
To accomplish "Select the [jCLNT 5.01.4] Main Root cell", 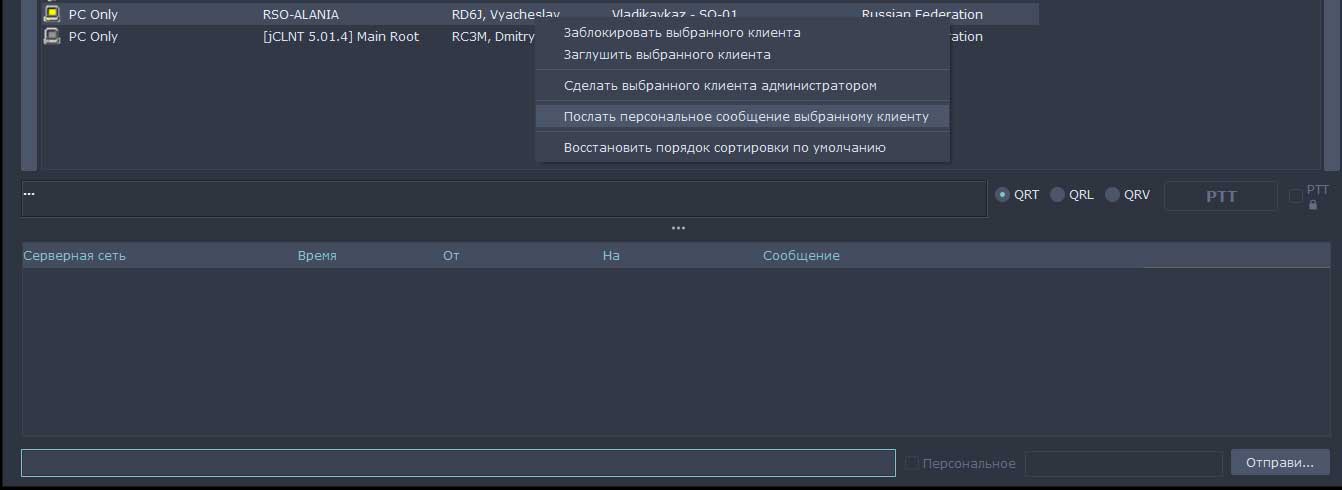I will pyautogui.click(x=341, y=36).
